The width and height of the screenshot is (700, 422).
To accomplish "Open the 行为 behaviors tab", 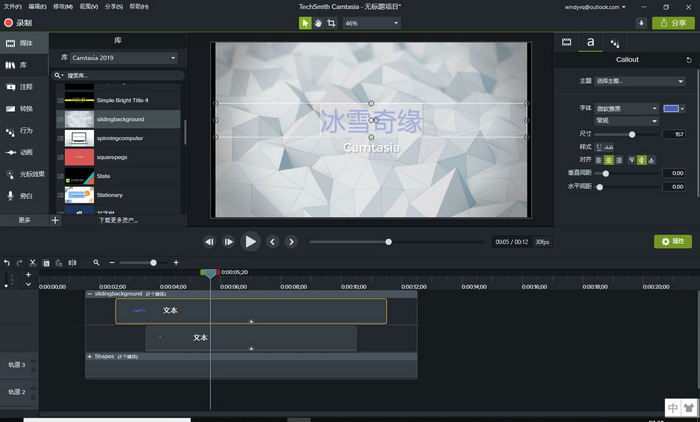I will coord(24,131).
